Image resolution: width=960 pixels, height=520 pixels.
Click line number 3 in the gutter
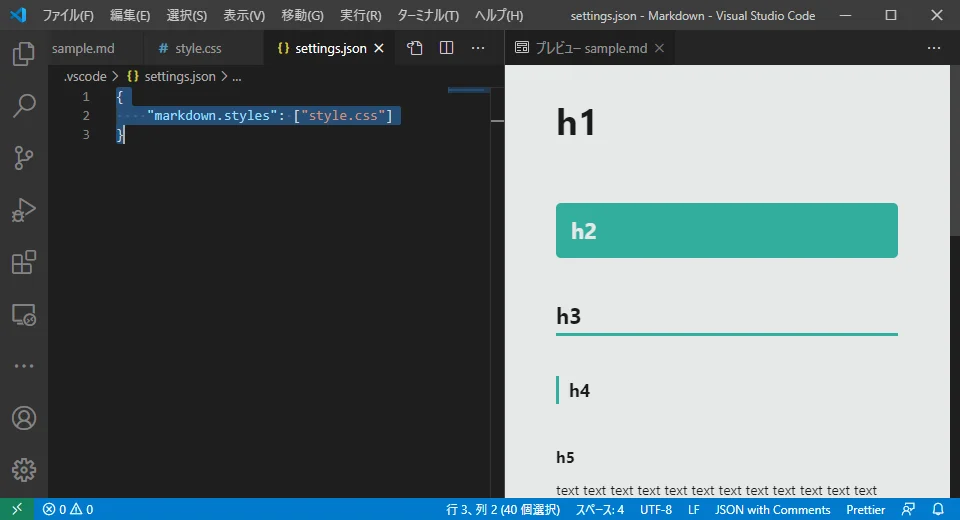tap(86, 135)
